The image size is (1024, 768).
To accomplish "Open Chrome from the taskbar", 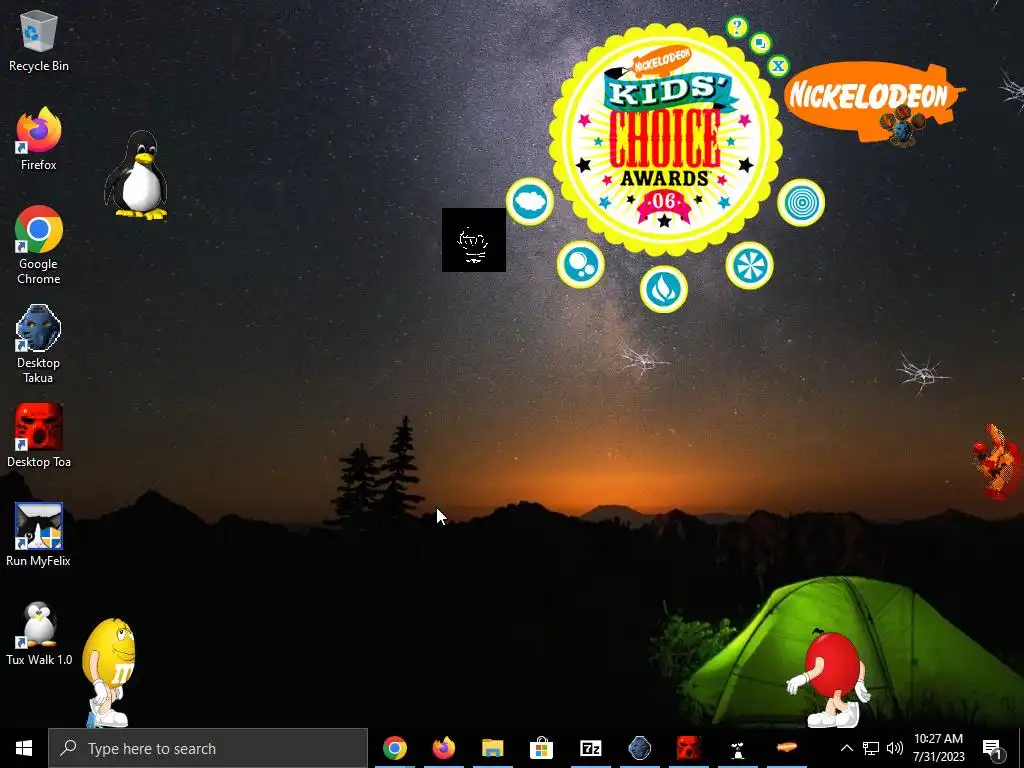I will pos(394,748).
